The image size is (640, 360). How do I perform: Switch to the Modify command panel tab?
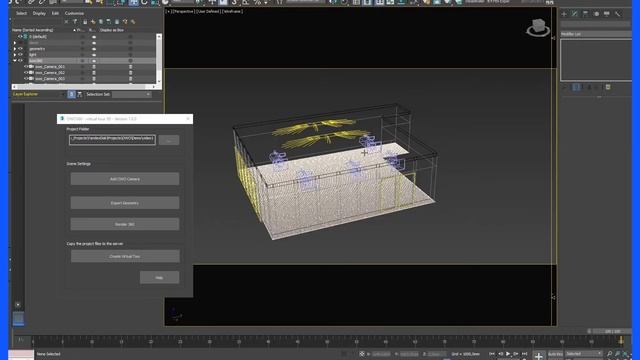(x=575, y=14)
